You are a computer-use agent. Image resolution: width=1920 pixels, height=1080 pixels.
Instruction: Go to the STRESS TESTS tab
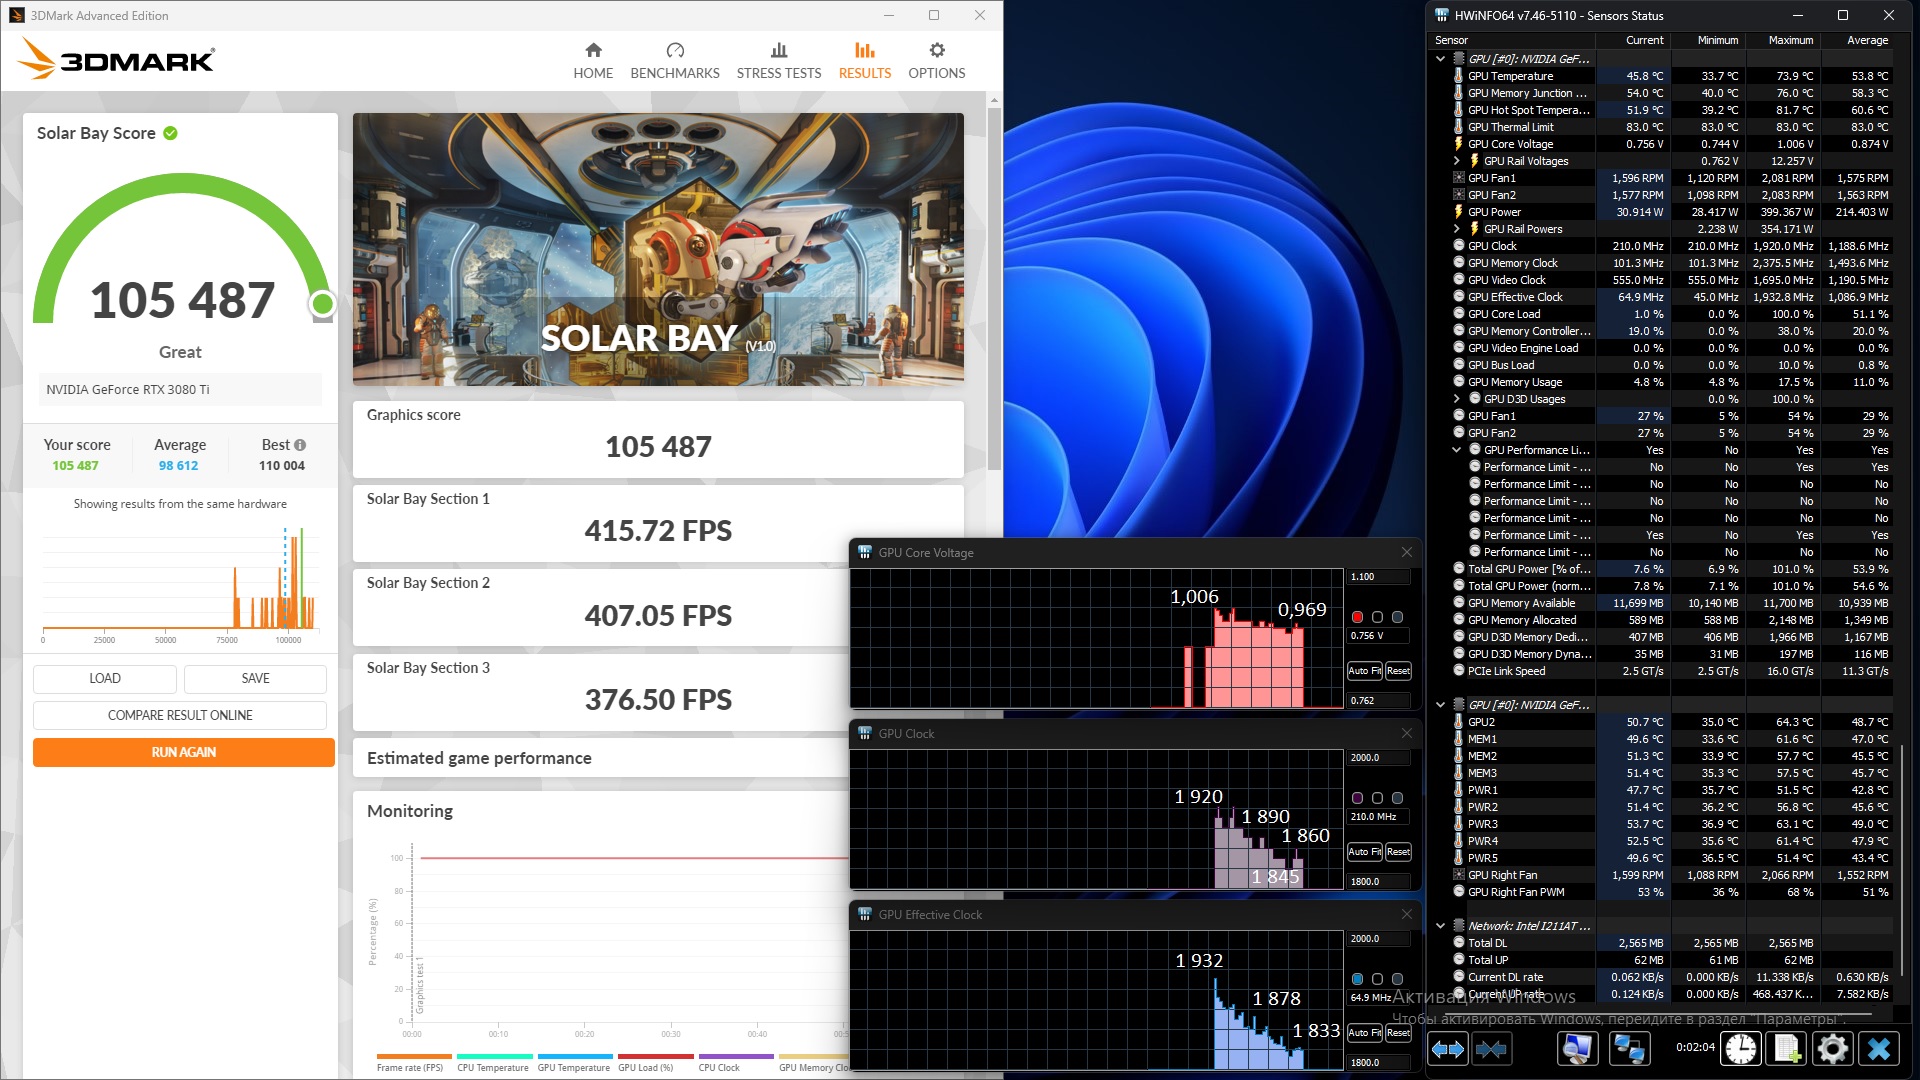(778, 60)
